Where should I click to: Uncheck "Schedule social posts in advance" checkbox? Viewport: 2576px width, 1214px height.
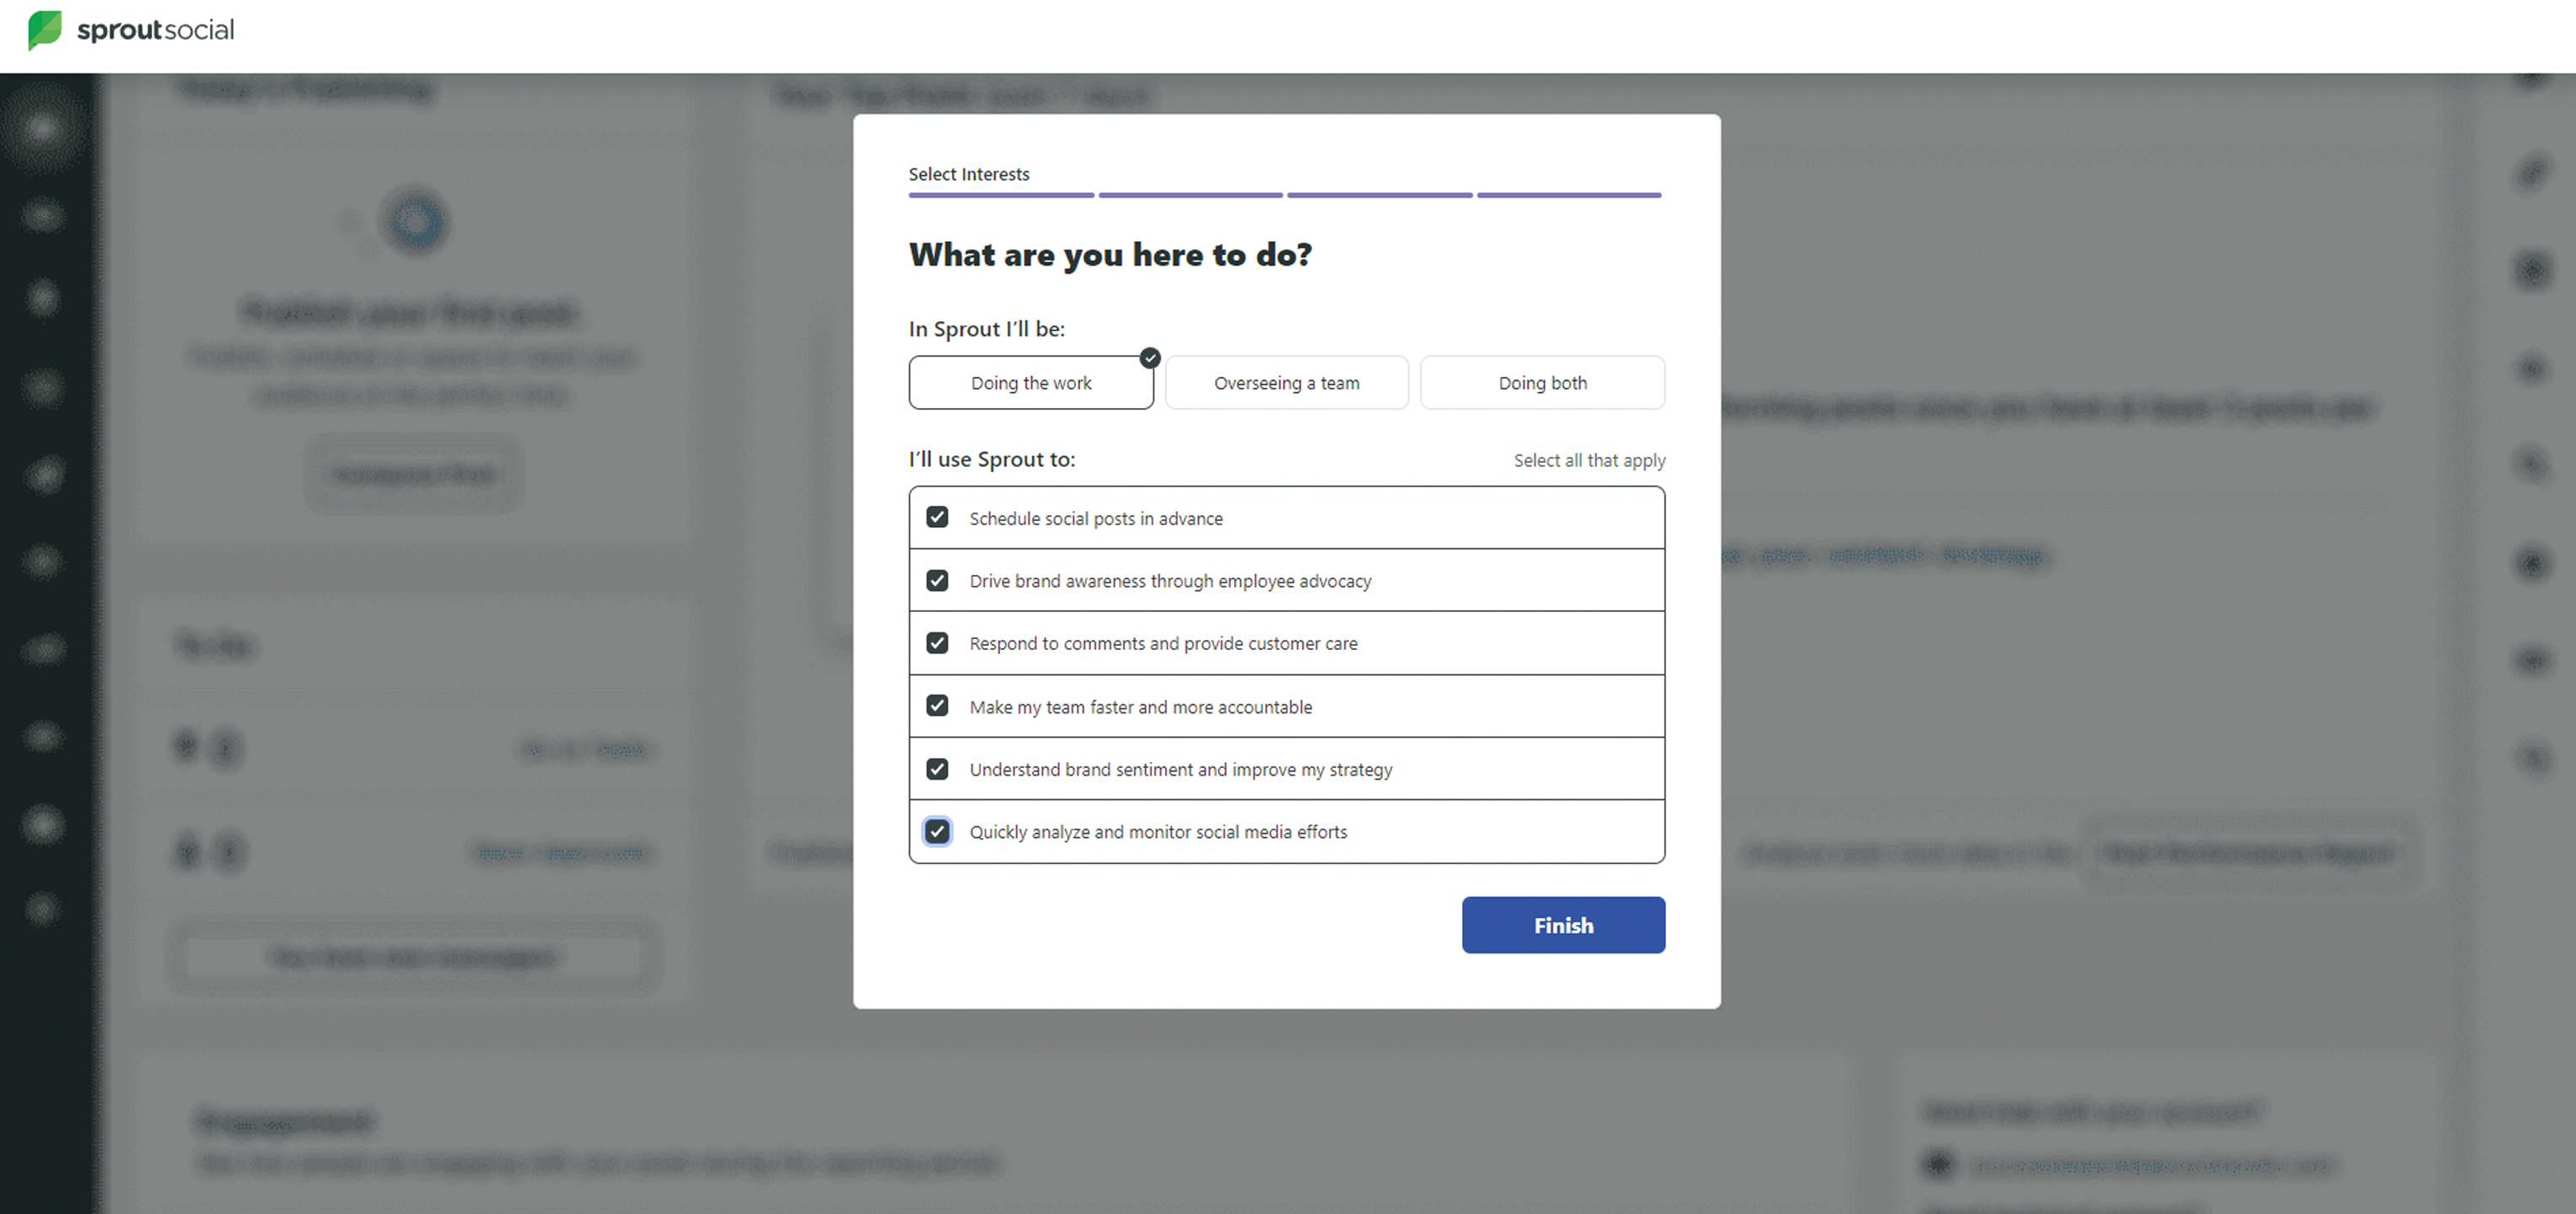937,517
